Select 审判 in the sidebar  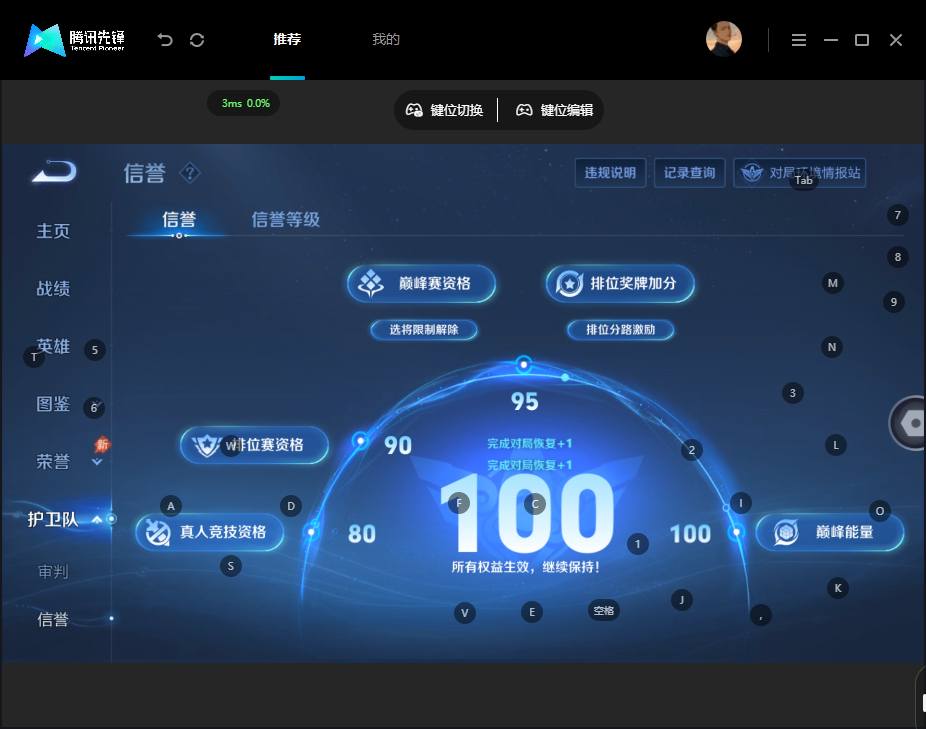(x=53, y=571)
